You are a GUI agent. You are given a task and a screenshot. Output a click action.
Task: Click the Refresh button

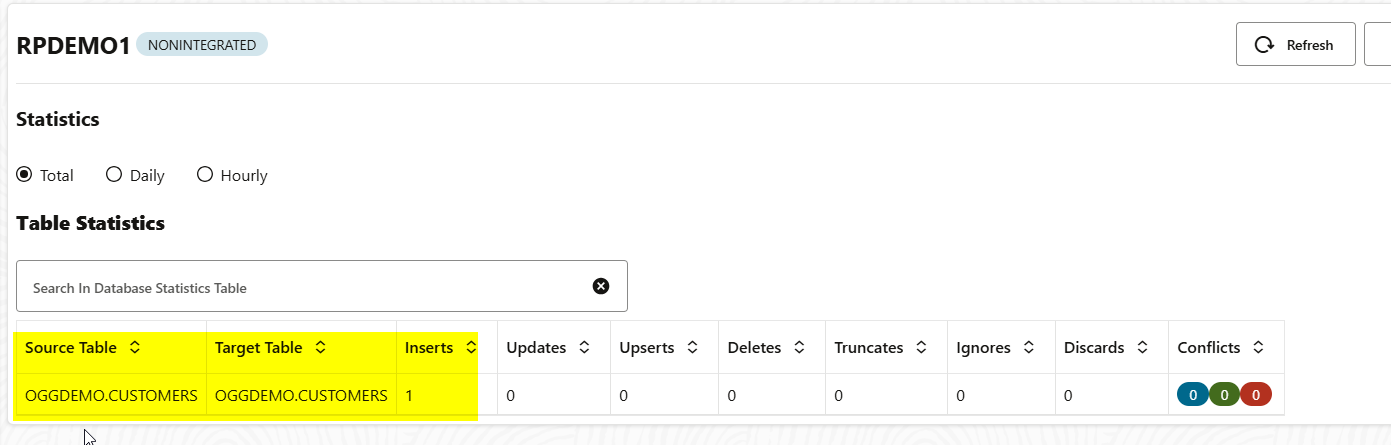click(1295, 44)
